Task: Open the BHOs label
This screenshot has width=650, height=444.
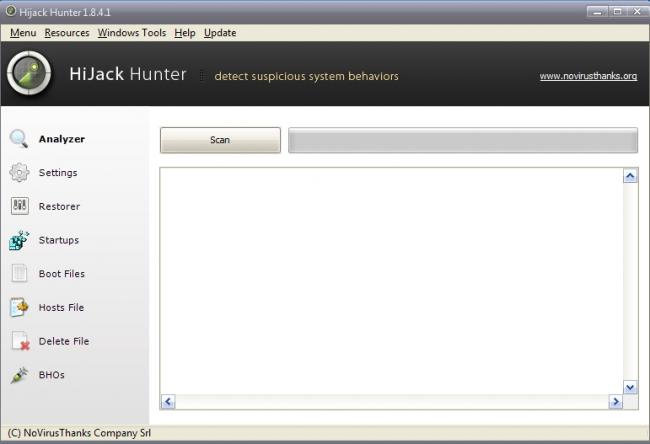Action: click(51, 375)
